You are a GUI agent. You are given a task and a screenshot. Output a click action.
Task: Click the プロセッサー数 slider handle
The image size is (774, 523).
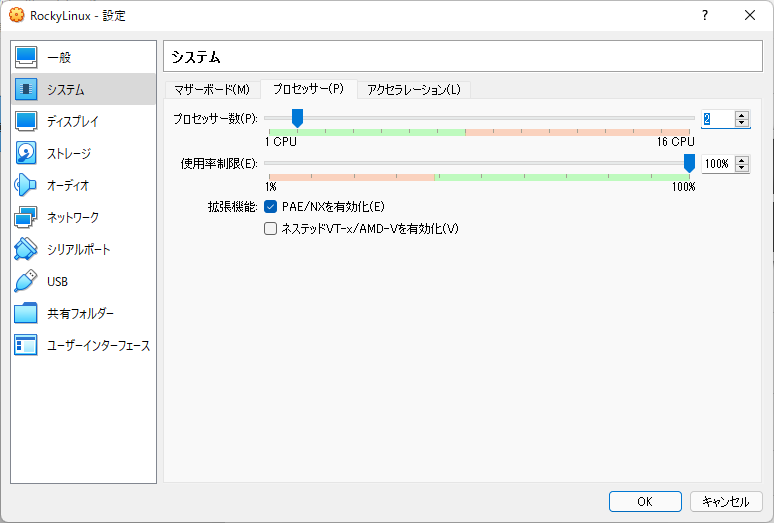[x=297, y=118]
